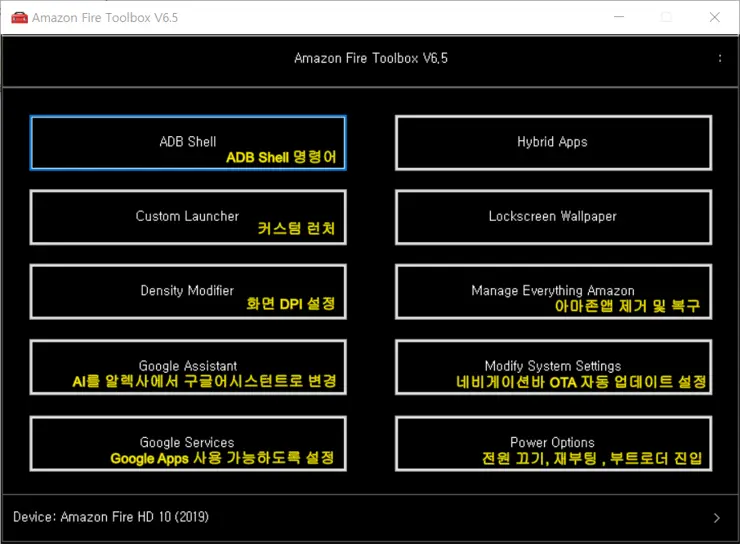Viewport: 740px width, 544px height.
Task: Click the window title bar text
Action: click(x=92, y=17)
